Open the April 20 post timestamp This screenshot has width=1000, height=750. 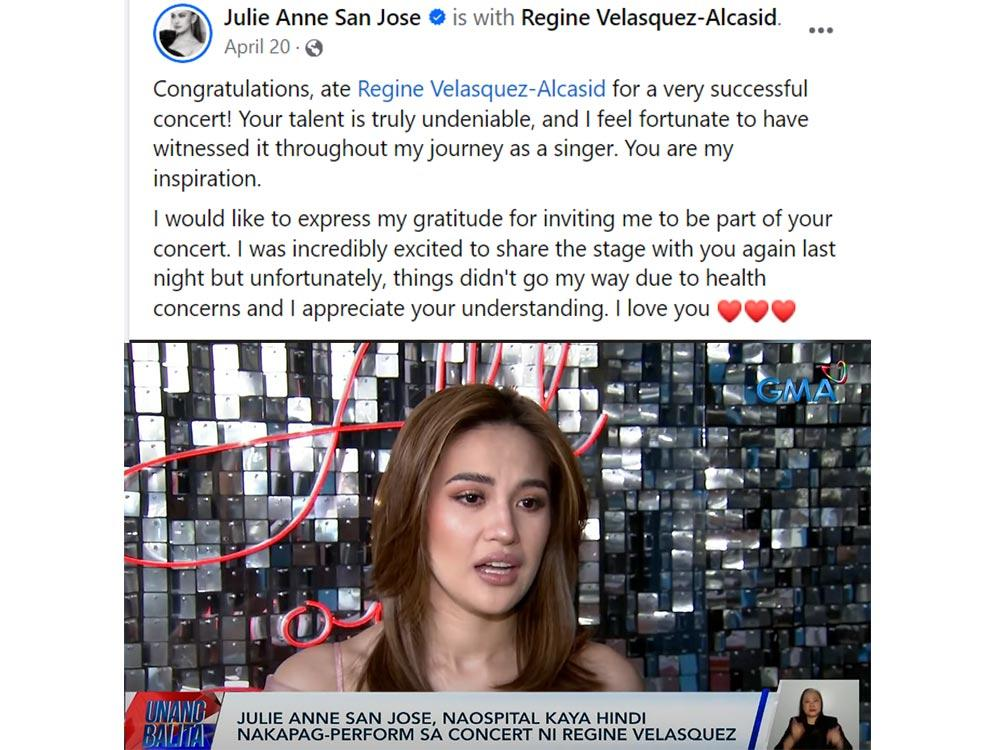click(x=257, y=47)
